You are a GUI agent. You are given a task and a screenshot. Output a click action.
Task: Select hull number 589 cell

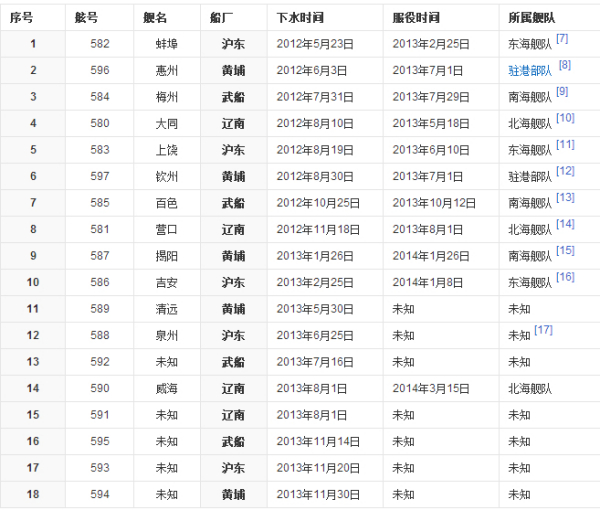100,309
